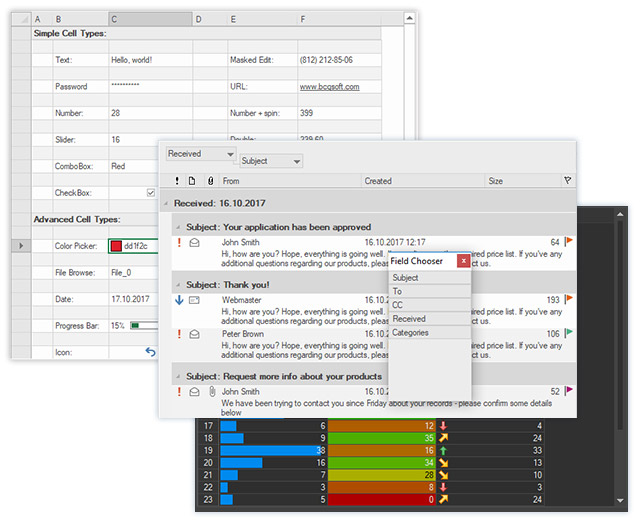Close the Field Chooser window
The width and height of the screenshot is (640, 531).
(464, 261)
